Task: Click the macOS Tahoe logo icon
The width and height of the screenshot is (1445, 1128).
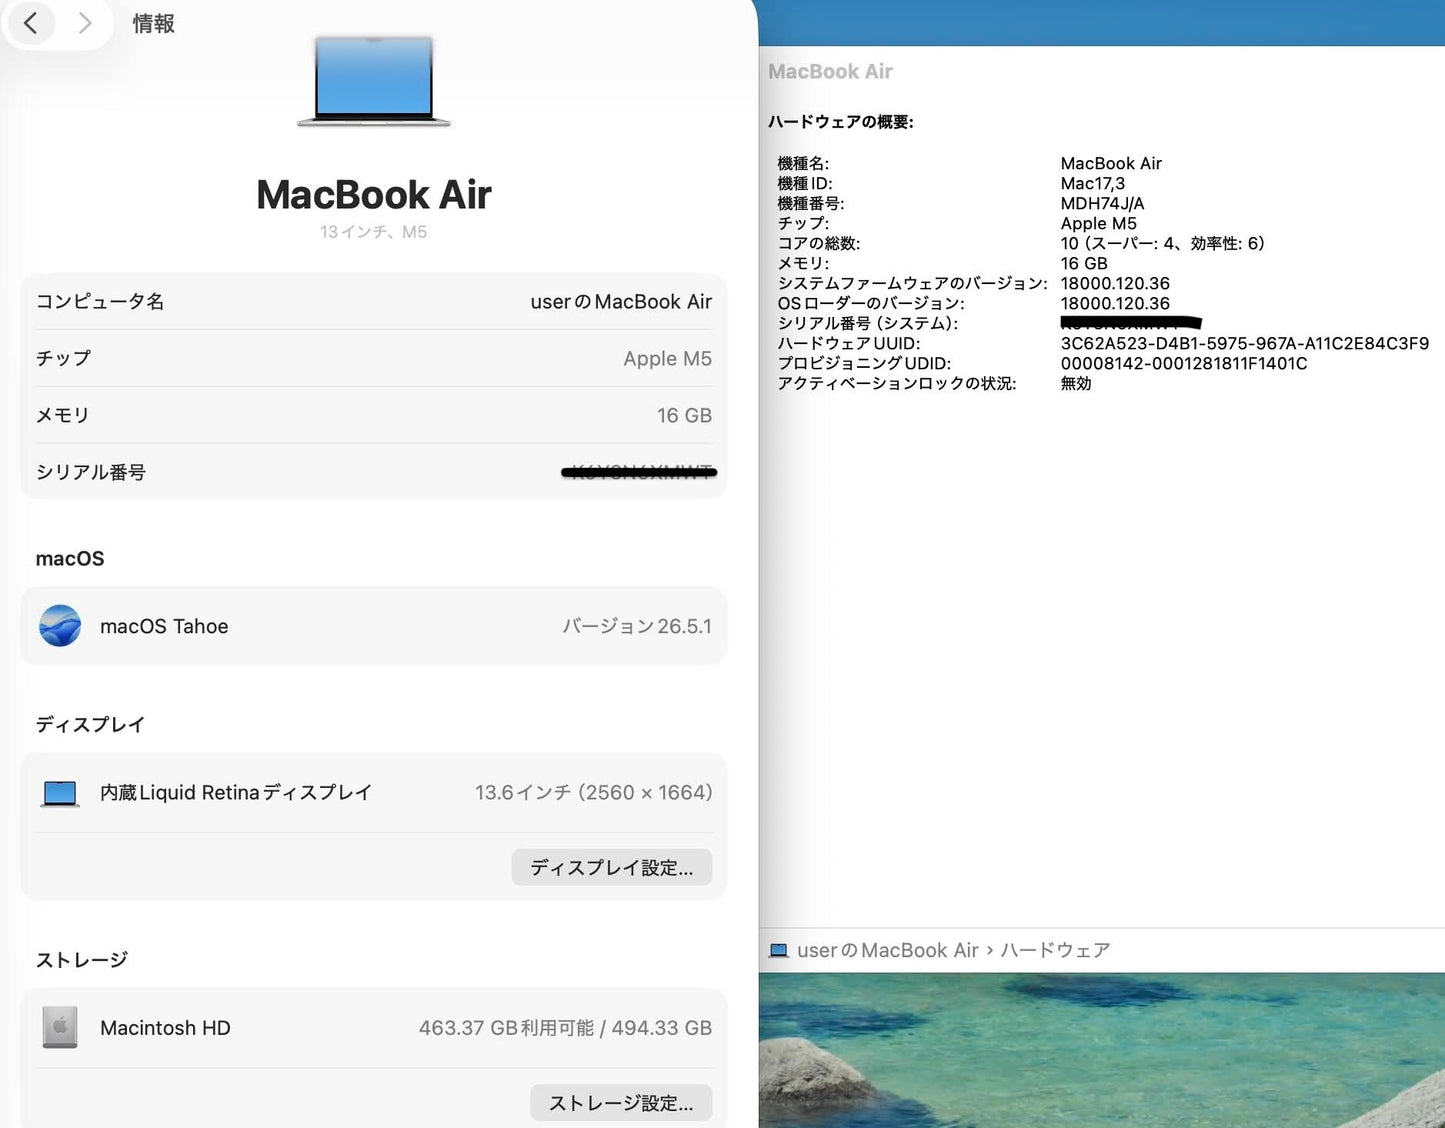Action: (x=60, y=626)
